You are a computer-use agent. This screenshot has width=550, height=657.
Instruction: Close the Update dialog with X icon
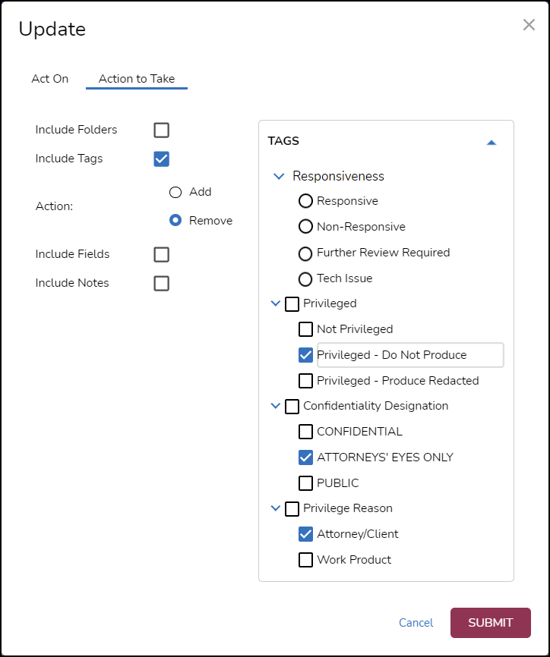coord(529,25)
